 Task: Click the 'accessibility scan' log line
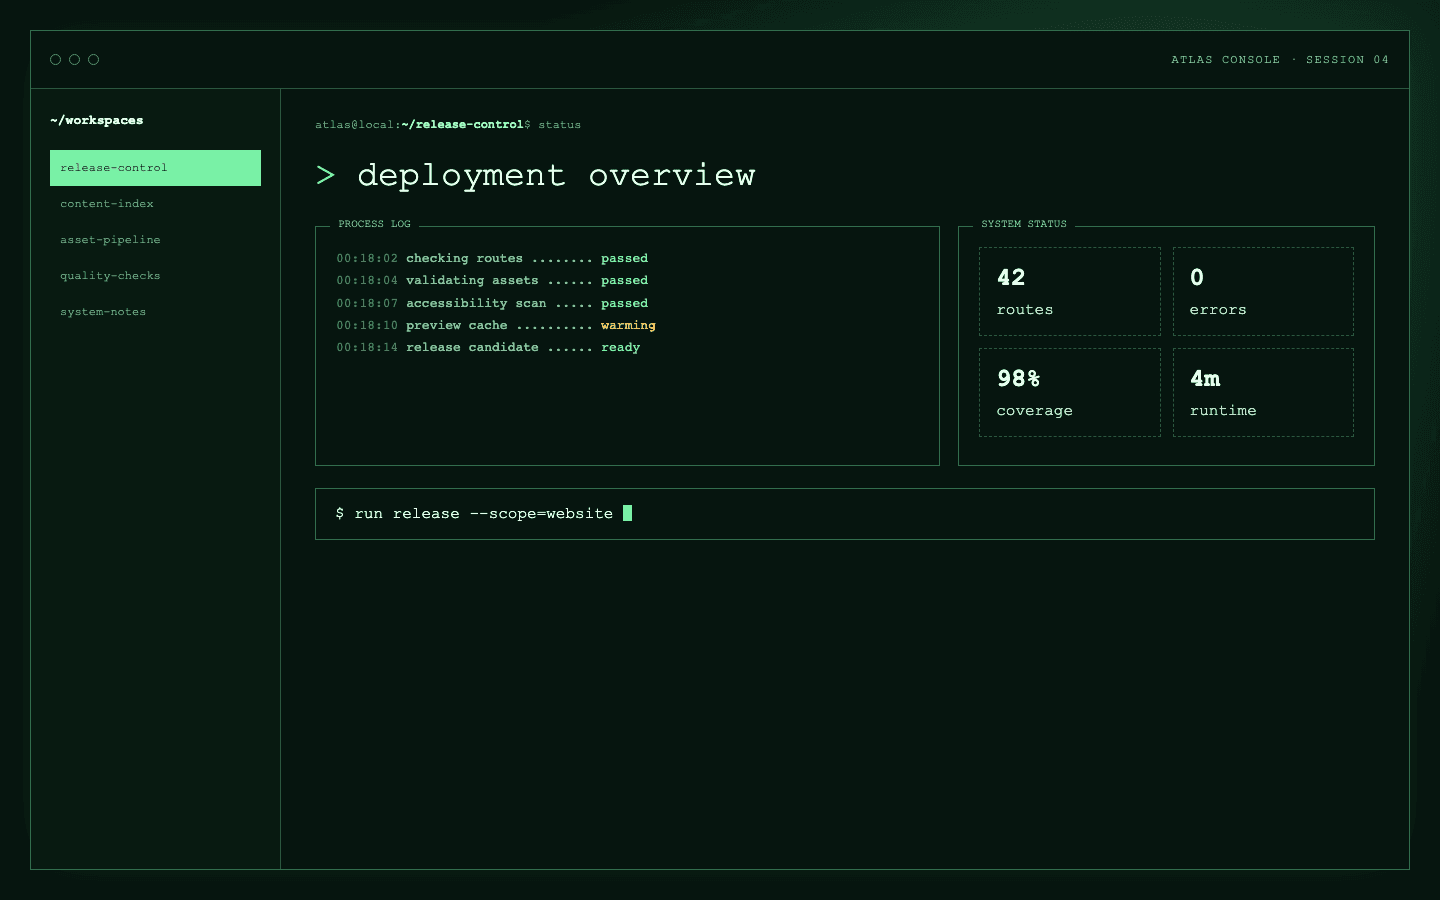[492, 303]
